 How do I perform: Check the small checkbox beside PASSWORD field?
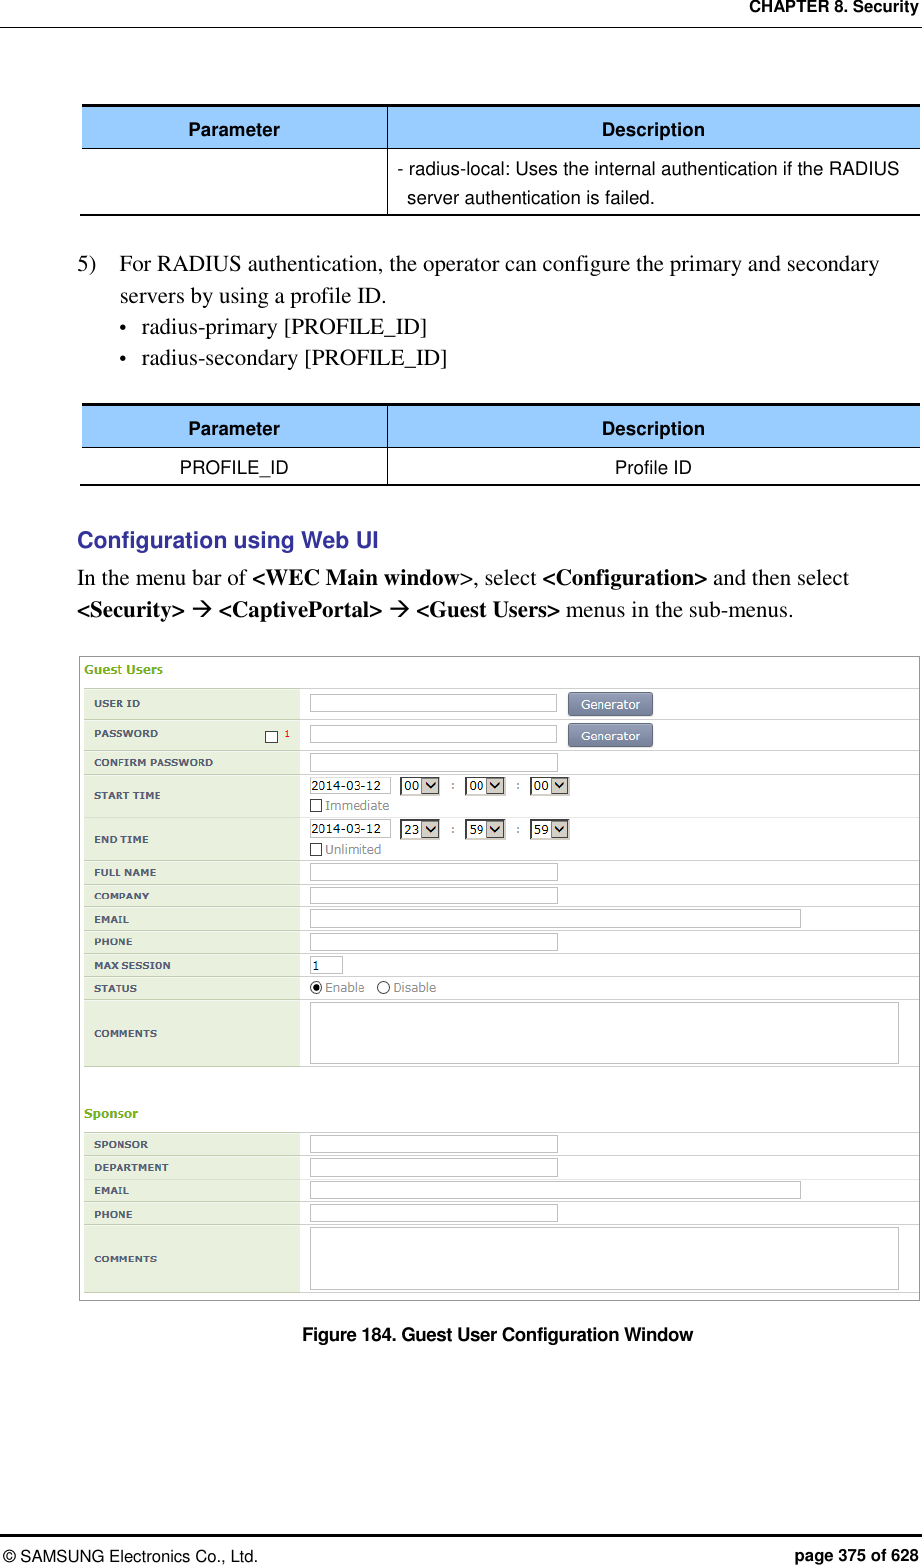(271, 736)
